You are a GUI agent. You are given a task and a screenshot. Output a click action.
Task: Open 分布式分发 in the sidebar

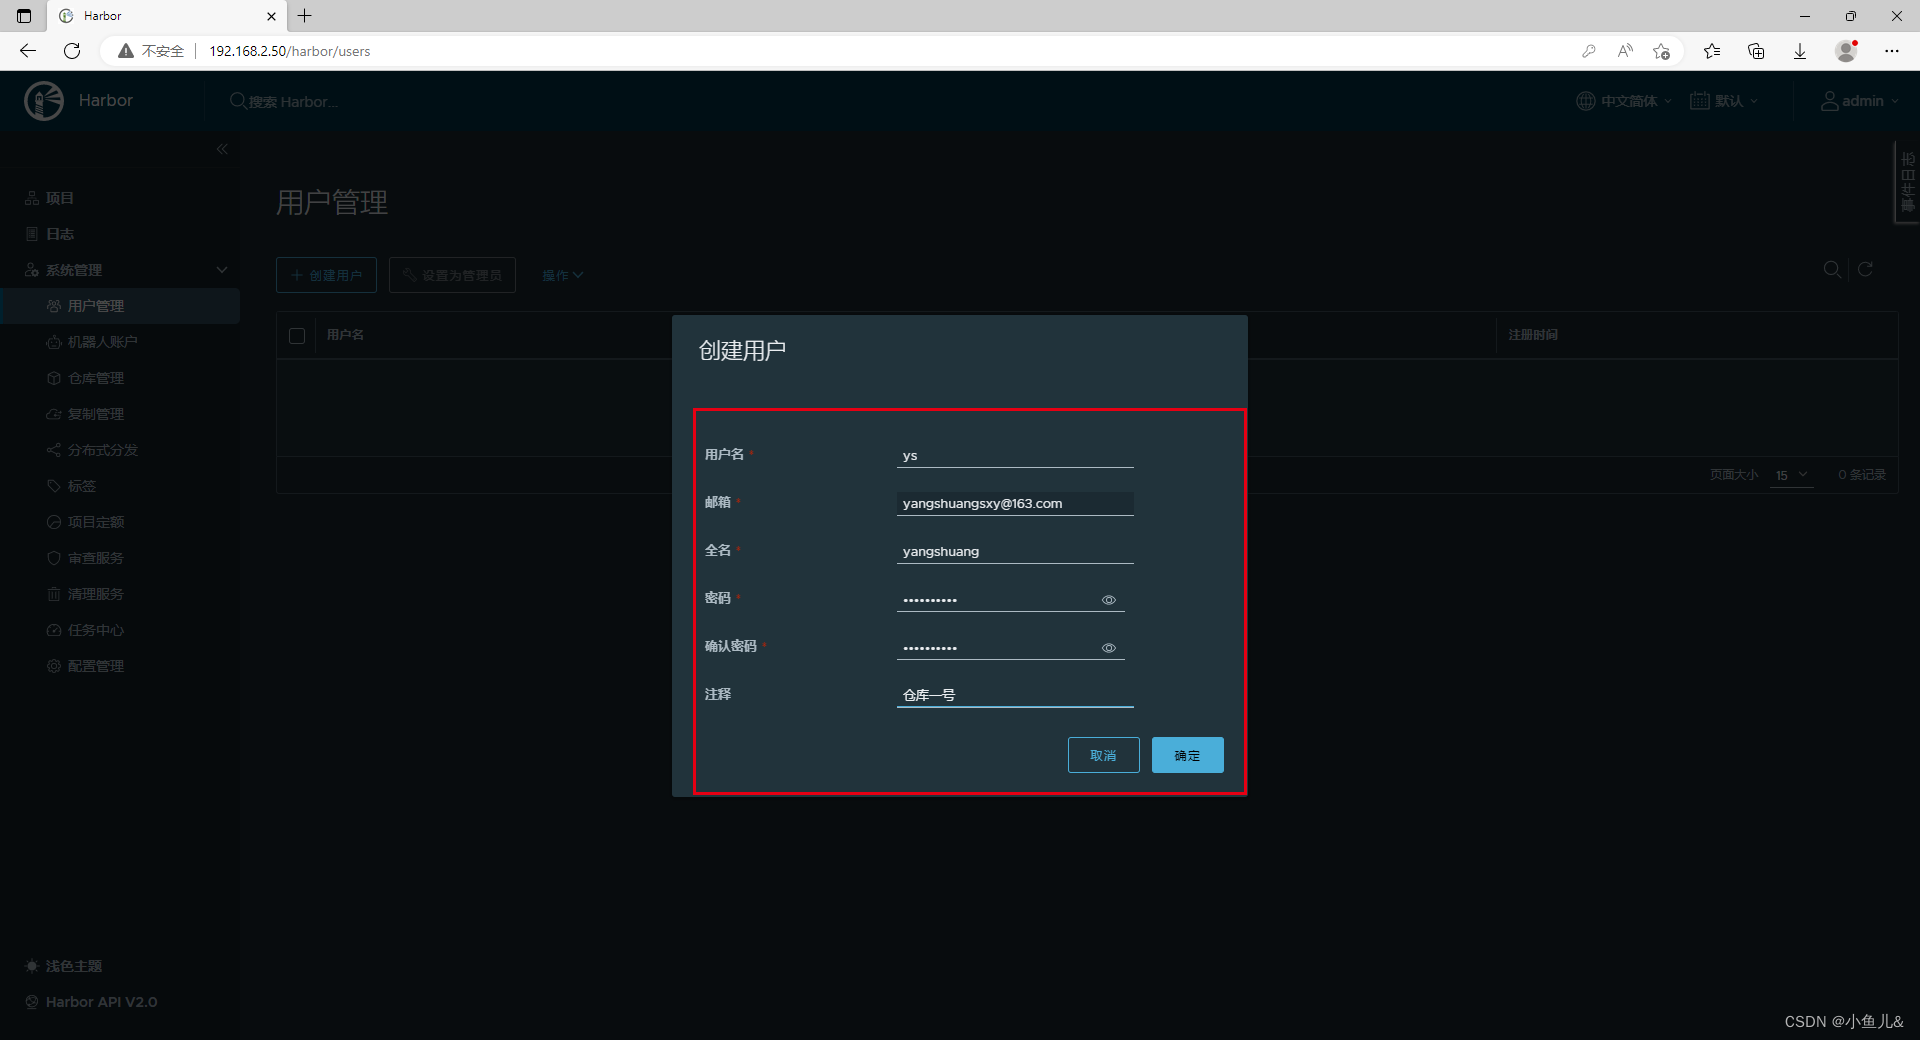[102, 450]
